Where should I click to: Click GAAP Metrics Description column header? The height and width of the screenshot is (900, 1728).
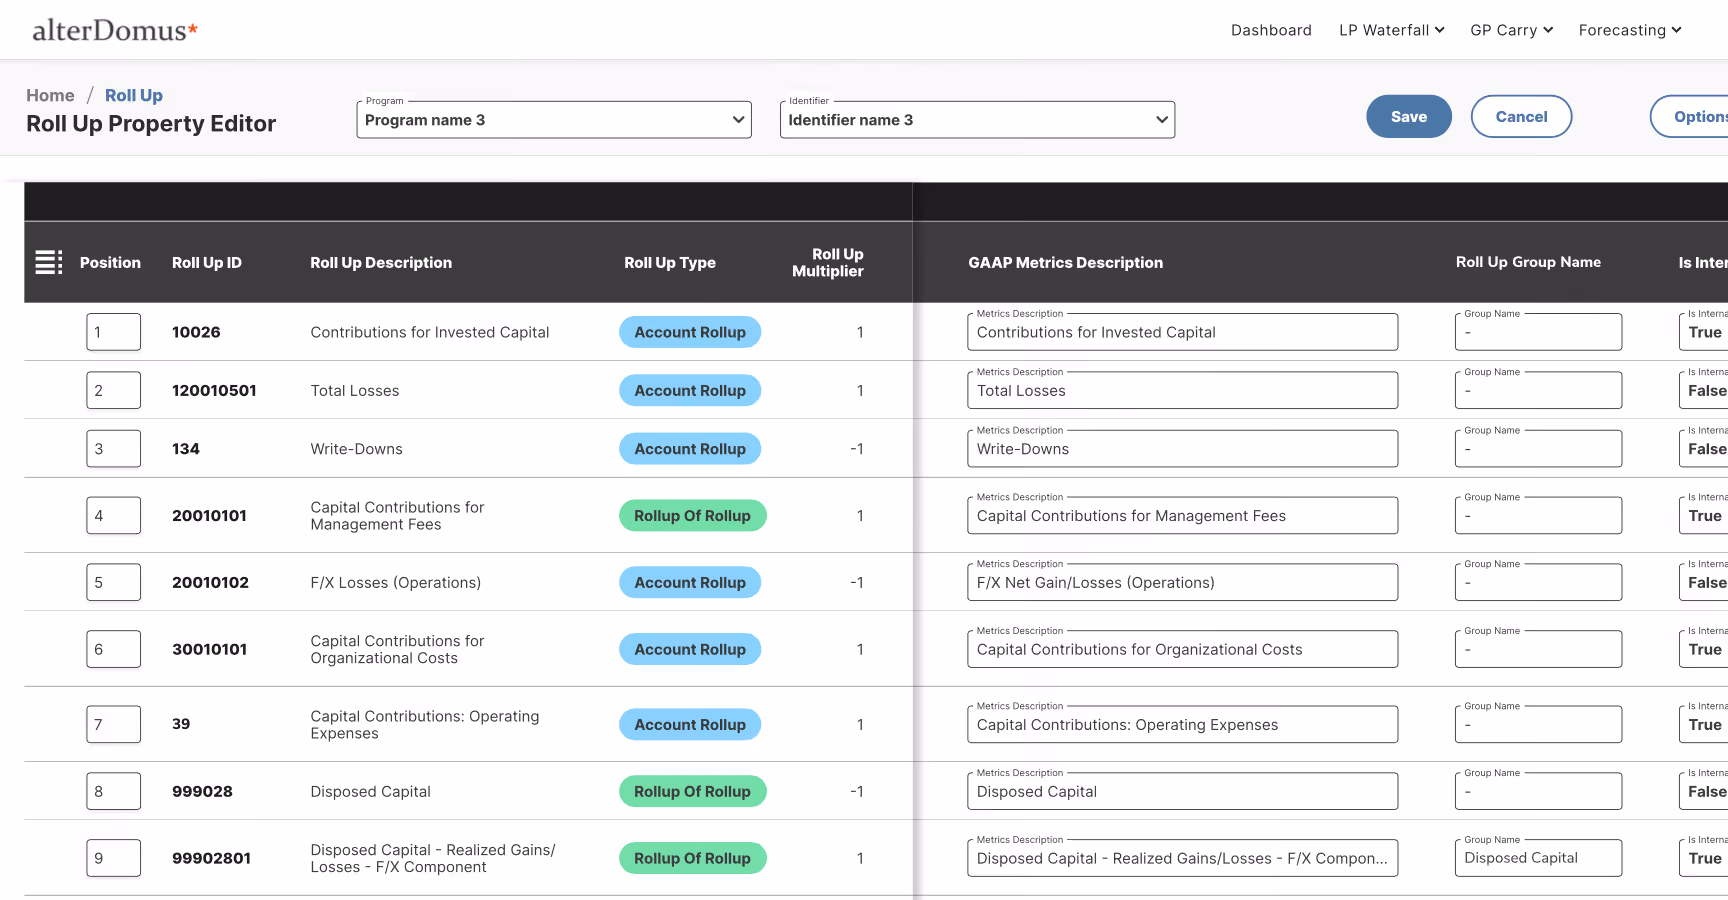1065,262
